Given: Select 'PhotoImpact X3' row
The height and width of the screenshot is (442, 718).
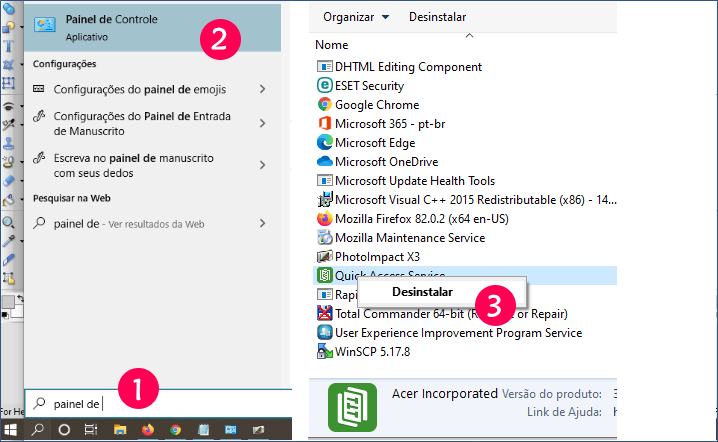Looking at the screenshot, I should tap(465, 256).
